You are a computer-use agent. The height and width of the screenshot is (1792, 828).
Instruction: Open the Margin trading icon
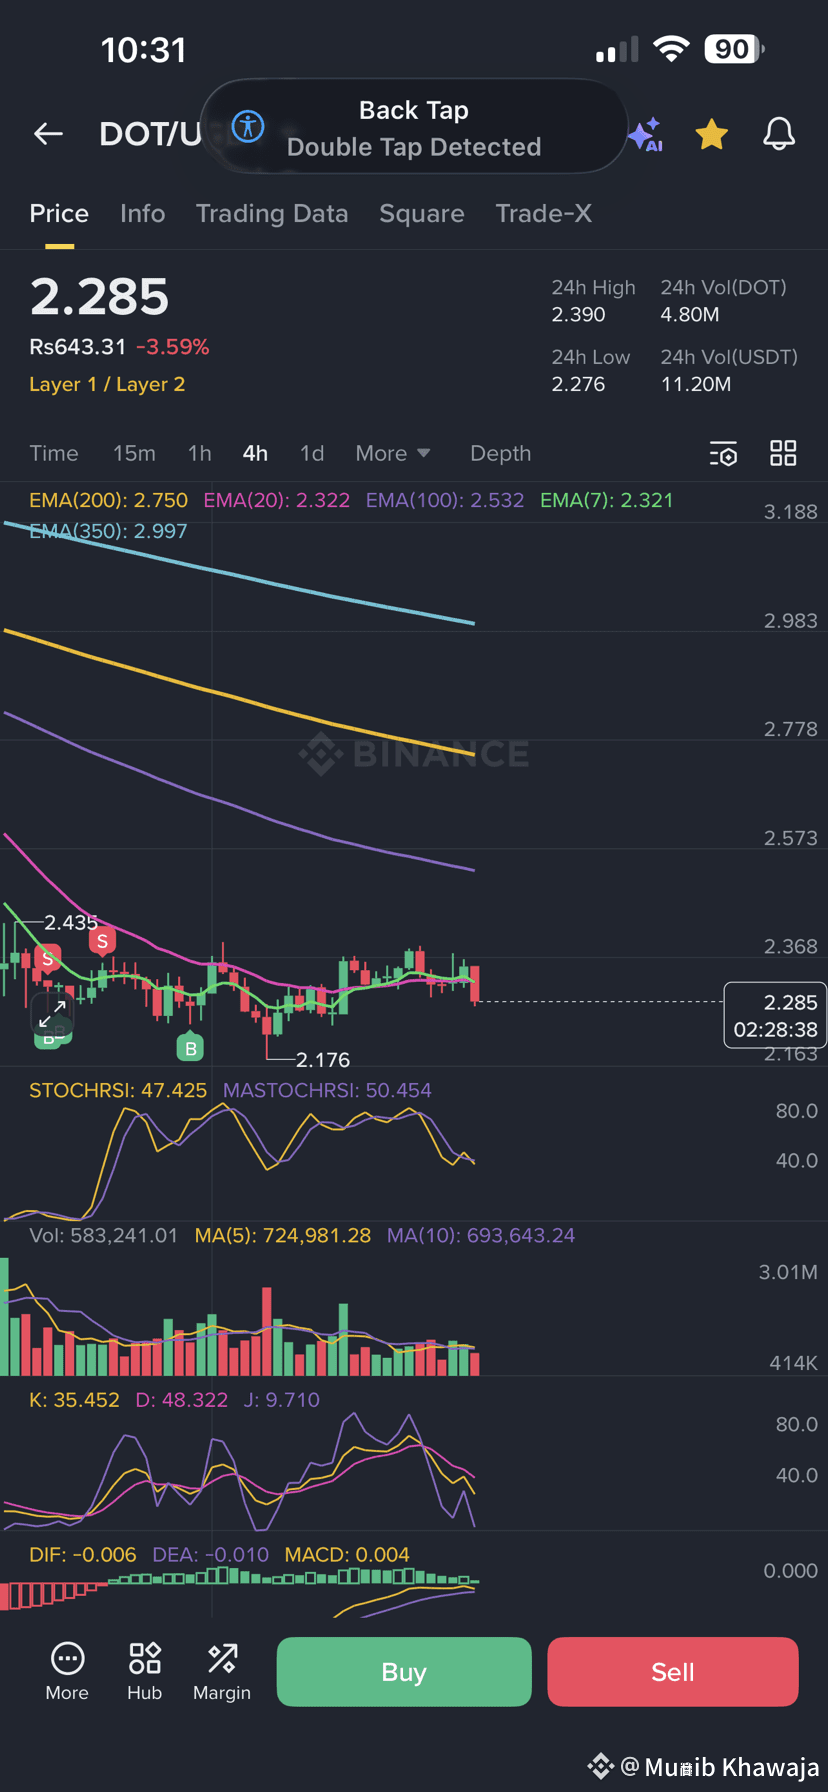click(x=222, y=1671)
